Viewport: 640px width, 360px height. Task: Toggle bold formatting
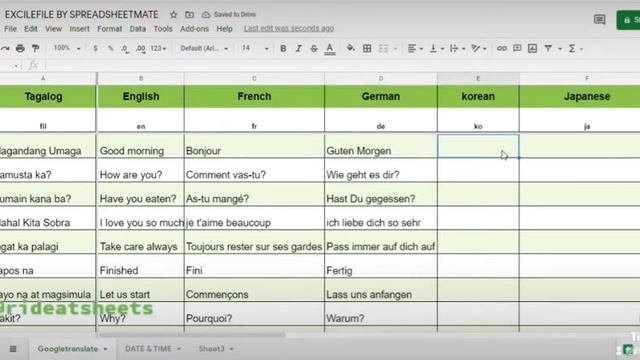283,49
